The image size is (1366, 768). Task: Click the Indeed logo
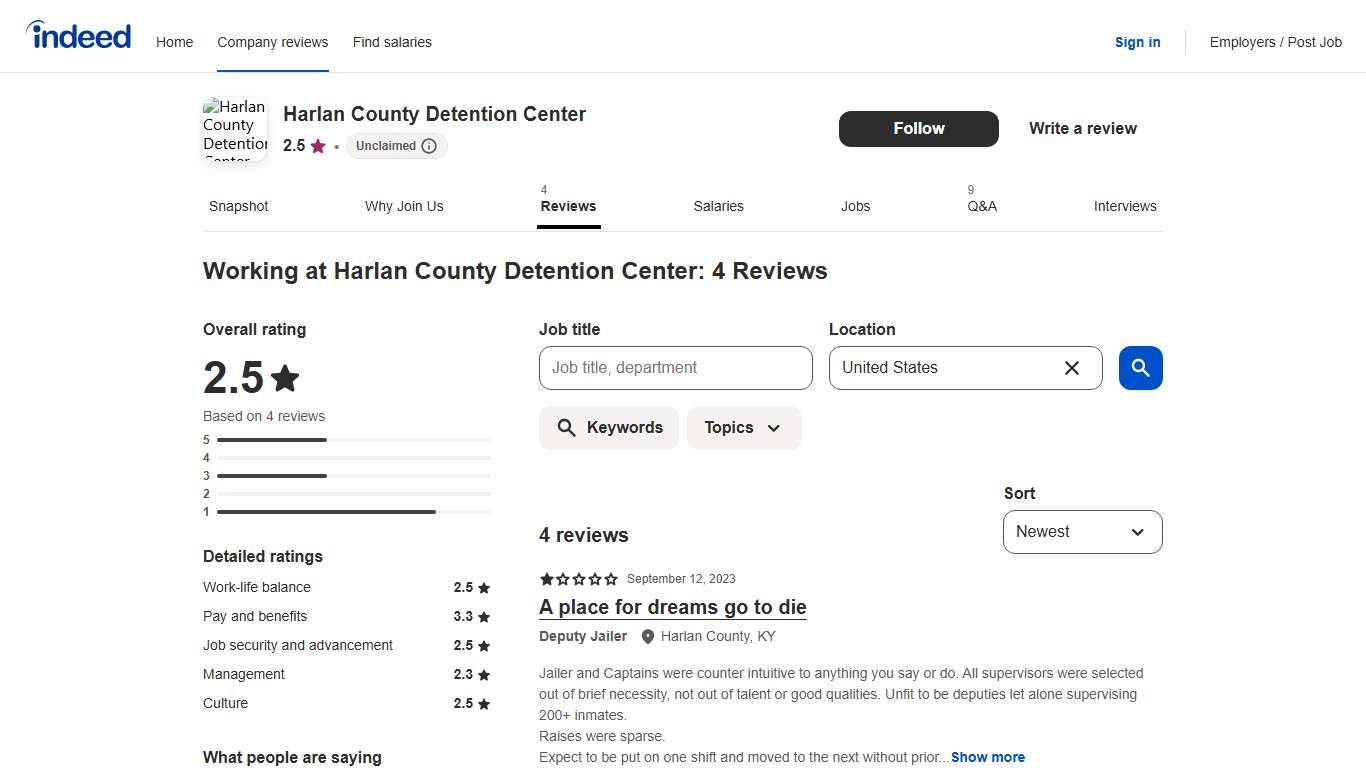pos(78,35)
